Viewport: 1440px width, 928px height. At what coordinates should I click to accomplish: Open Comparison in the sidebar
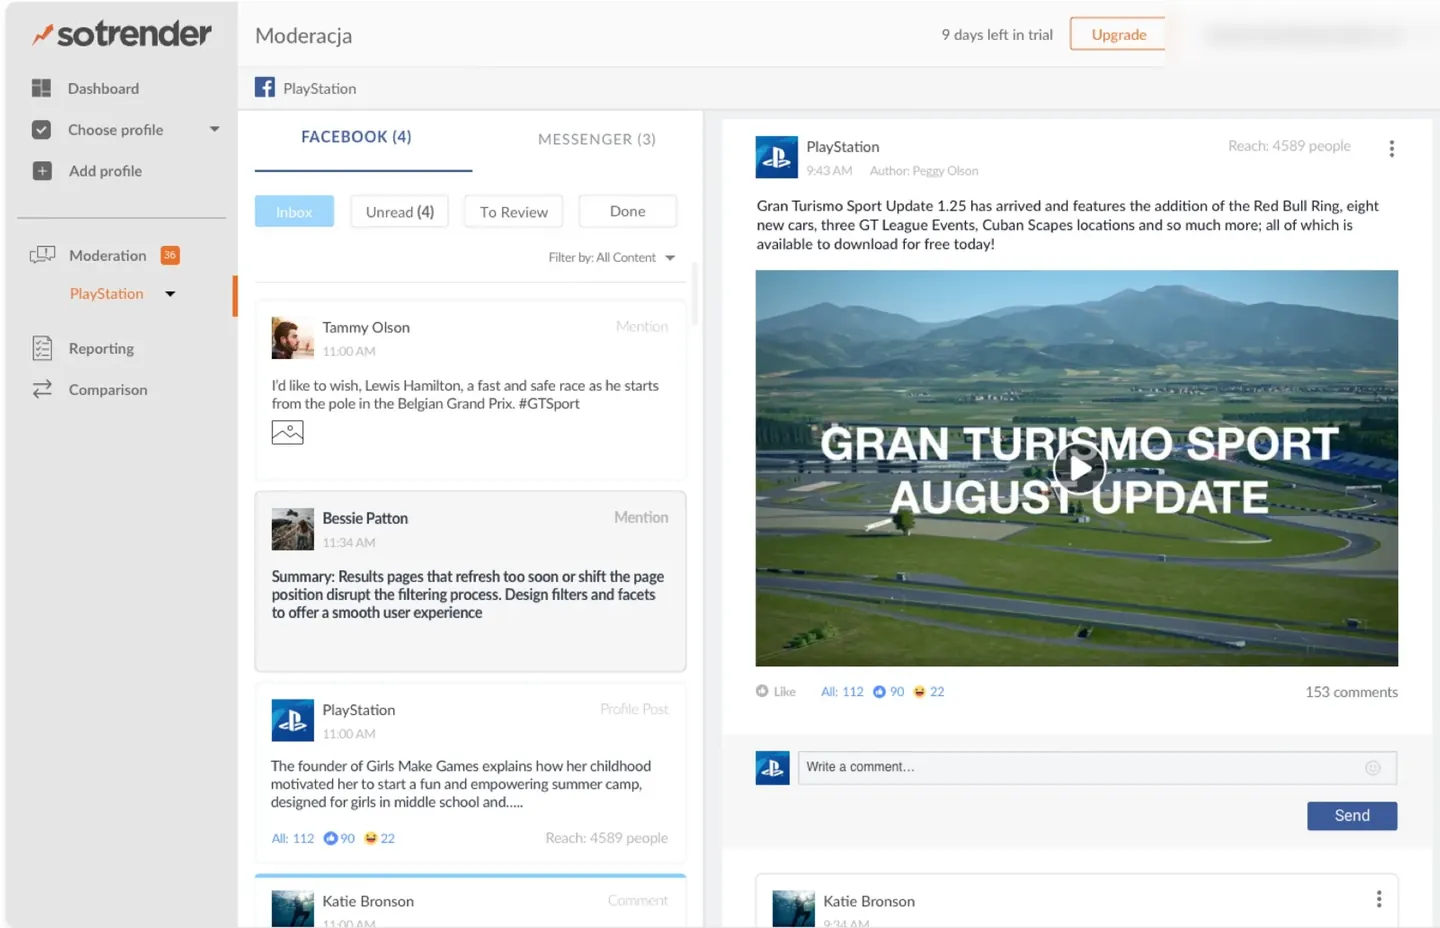[108, 390]
